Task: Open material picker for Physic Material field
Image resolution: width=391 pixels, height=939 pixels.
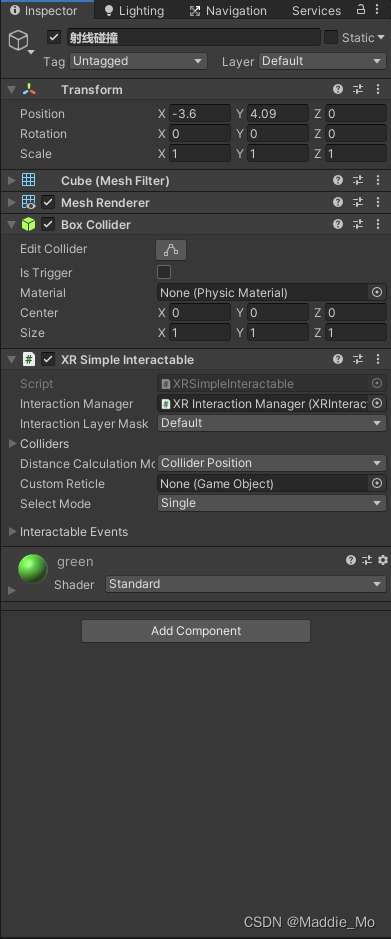Action: (377, 292)
